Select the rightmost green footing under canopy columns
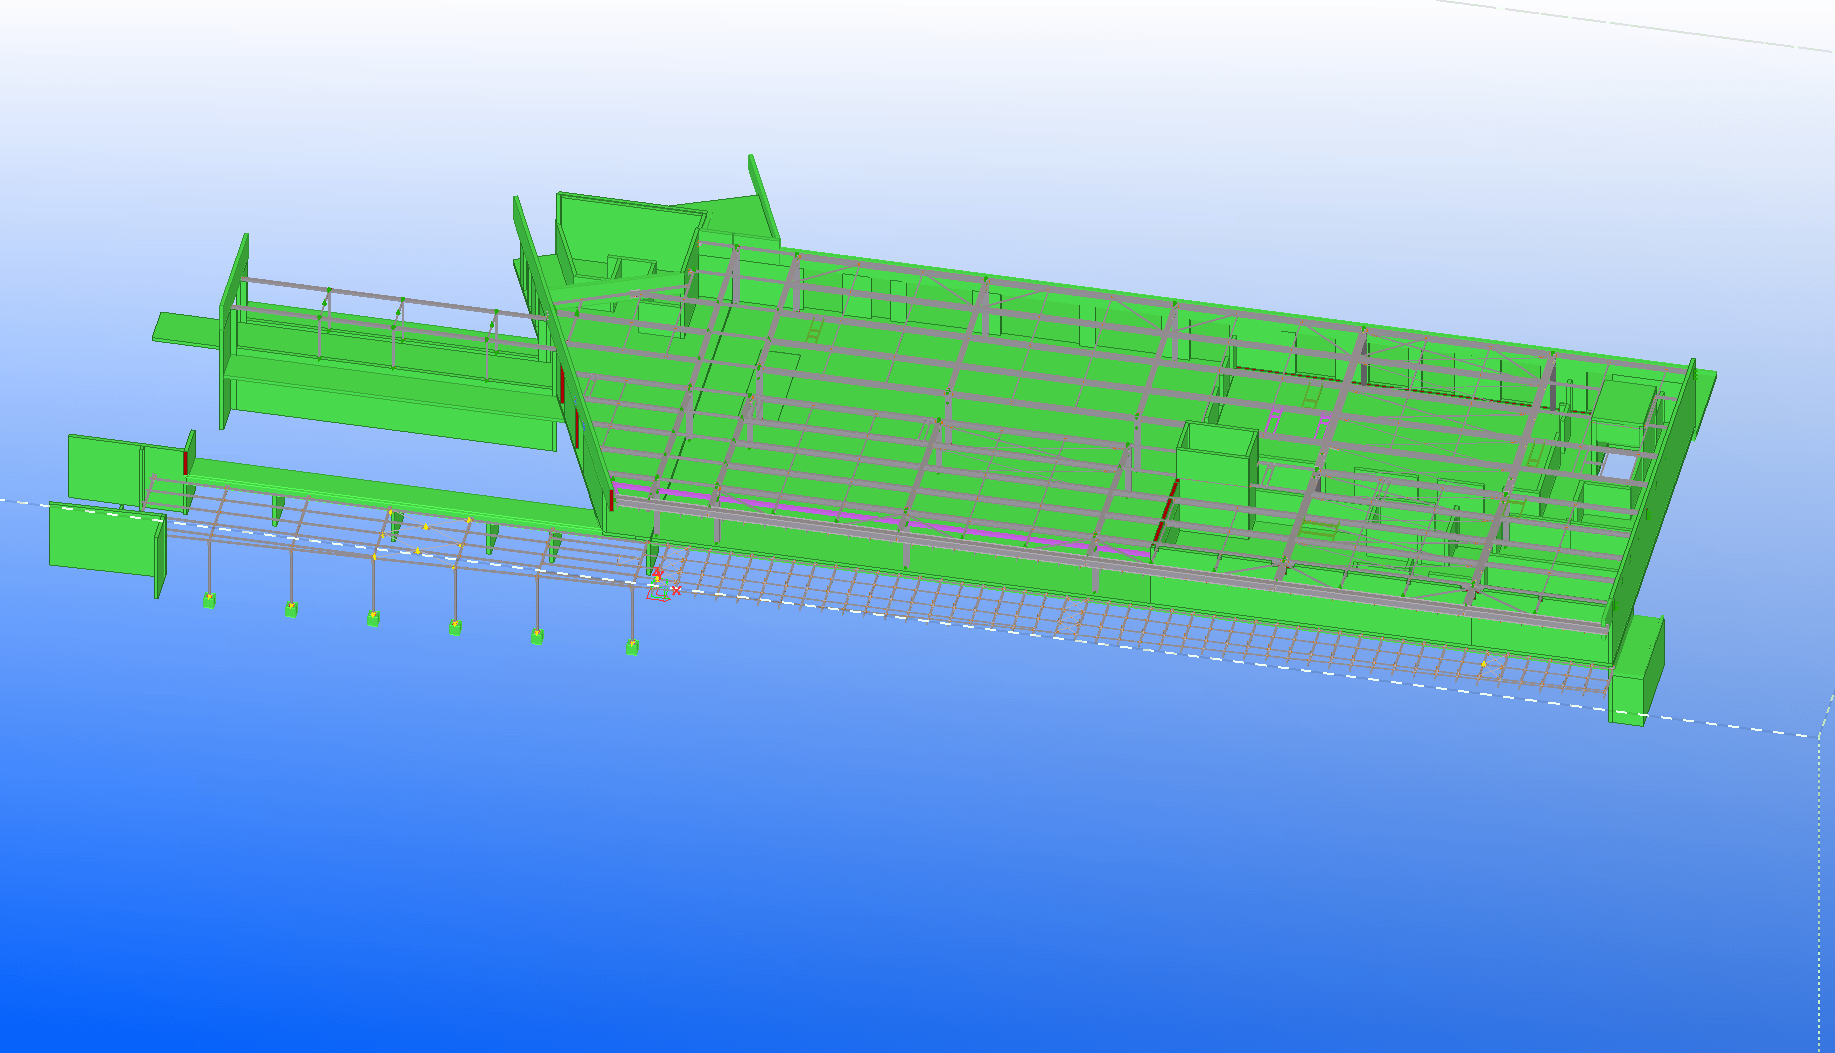 (x=632, y=648)
